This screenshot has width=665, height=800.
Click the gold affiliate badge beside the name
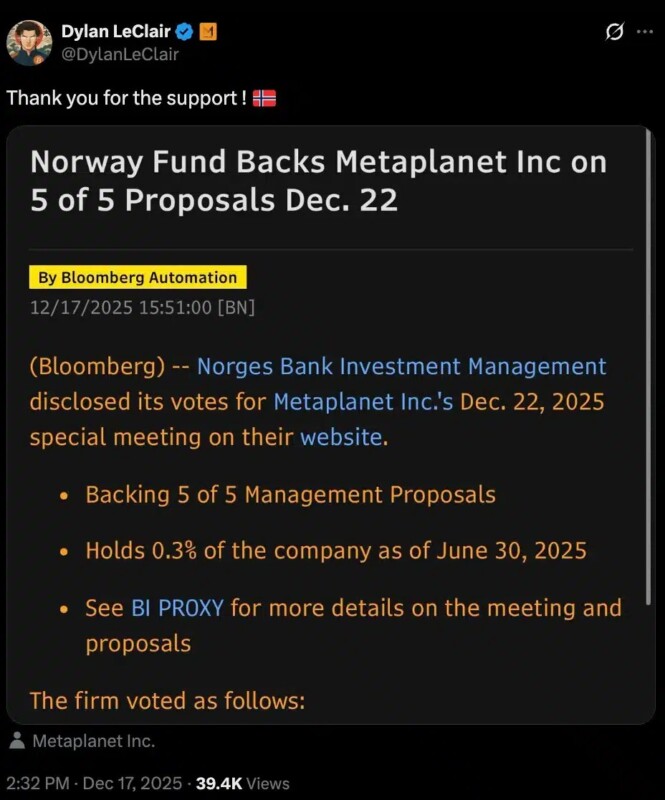pos(207,33)
